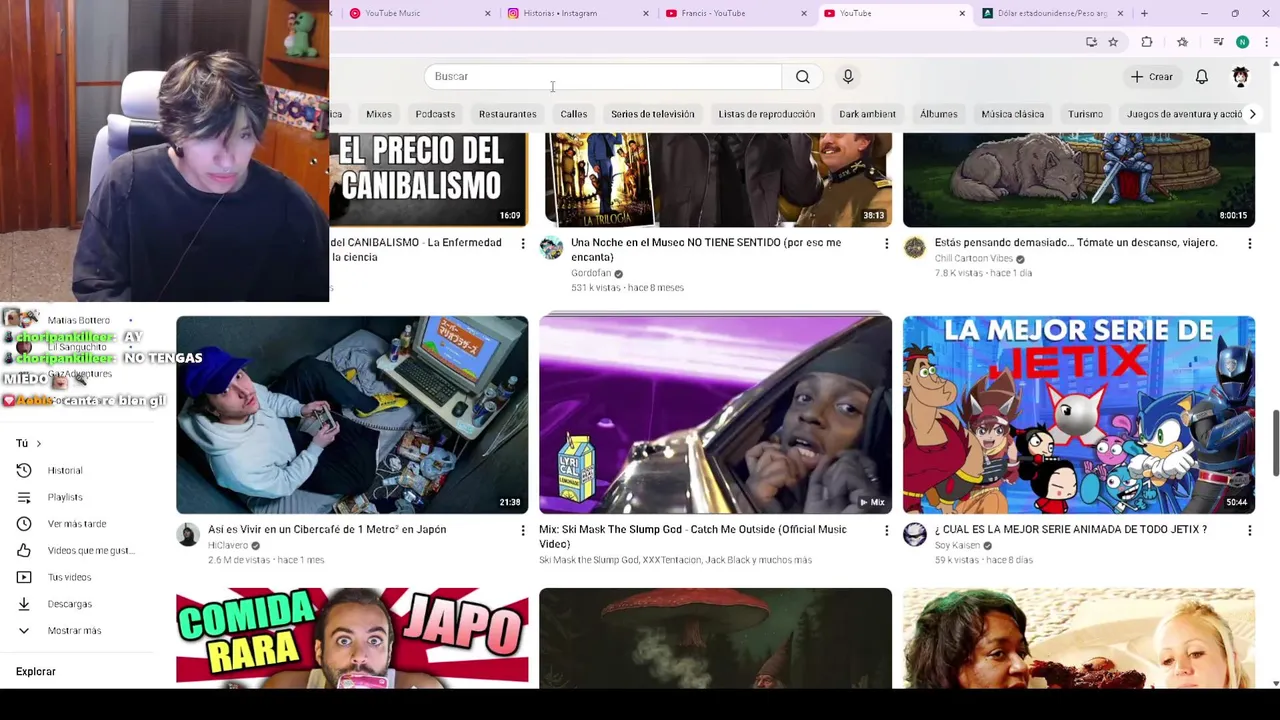Open title Estás pensando demasiado
Screen dimensions: 1280x720
point(1076,243)
